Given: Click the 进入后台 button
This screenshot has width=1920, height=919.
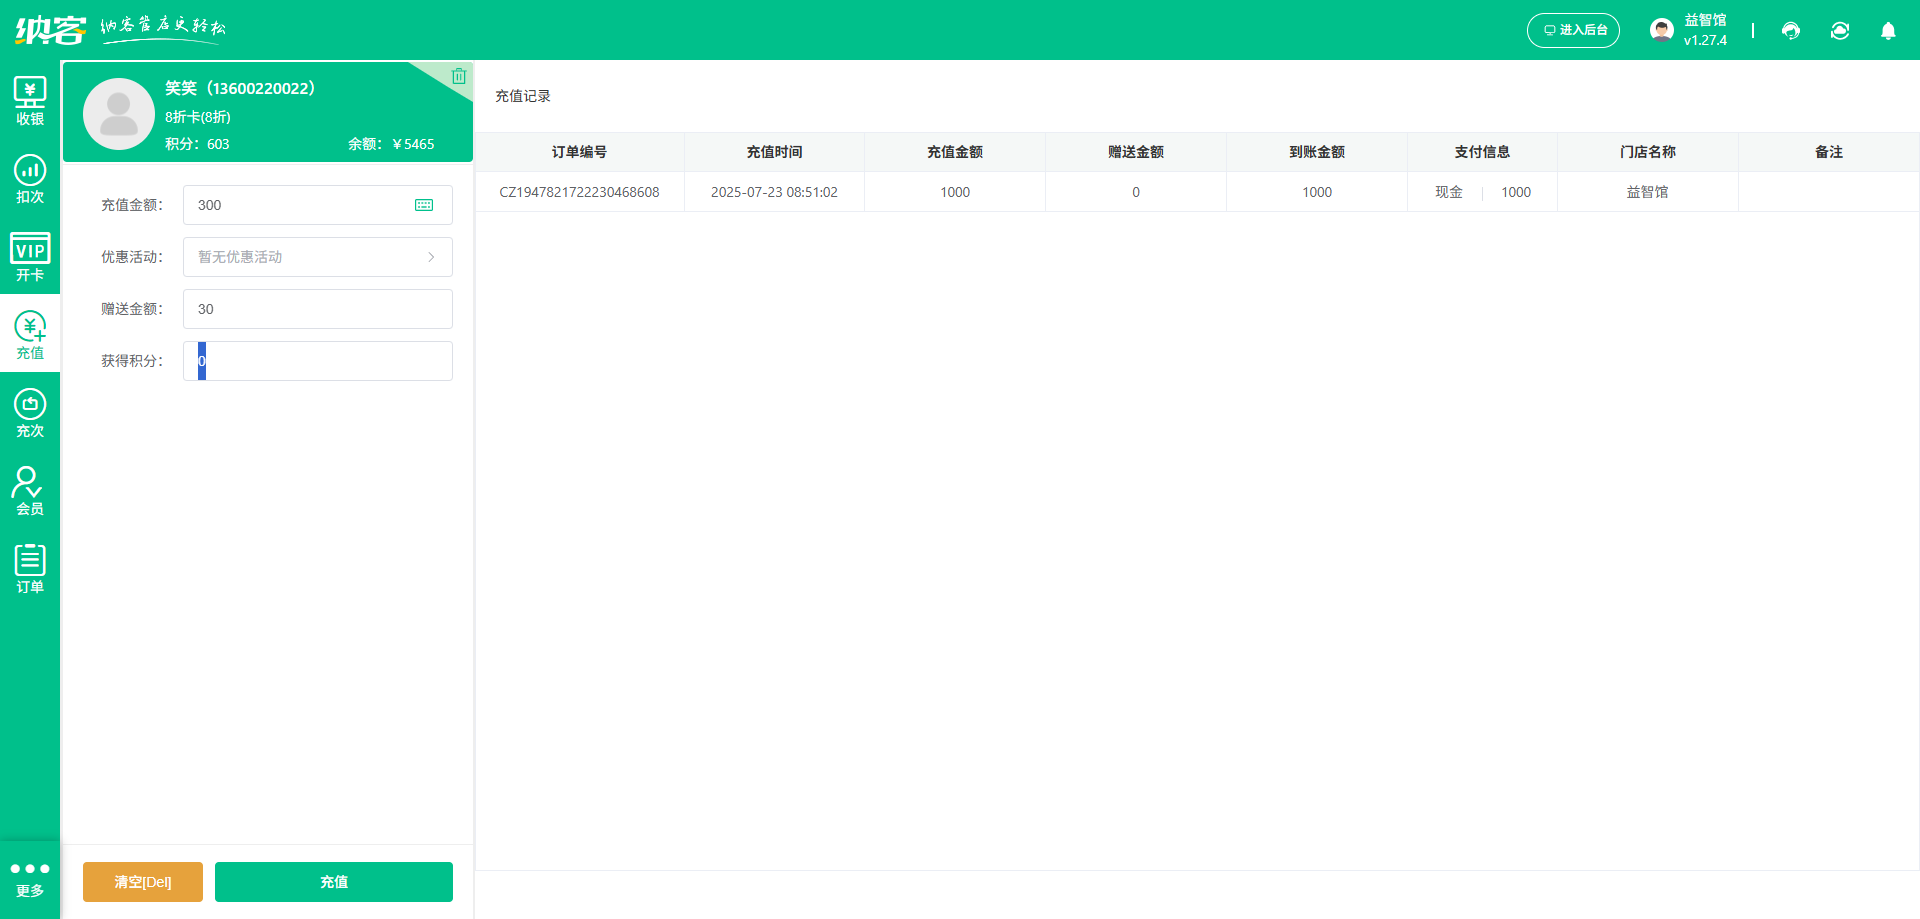Looking at the screenshot, I should click(1573, 30).
